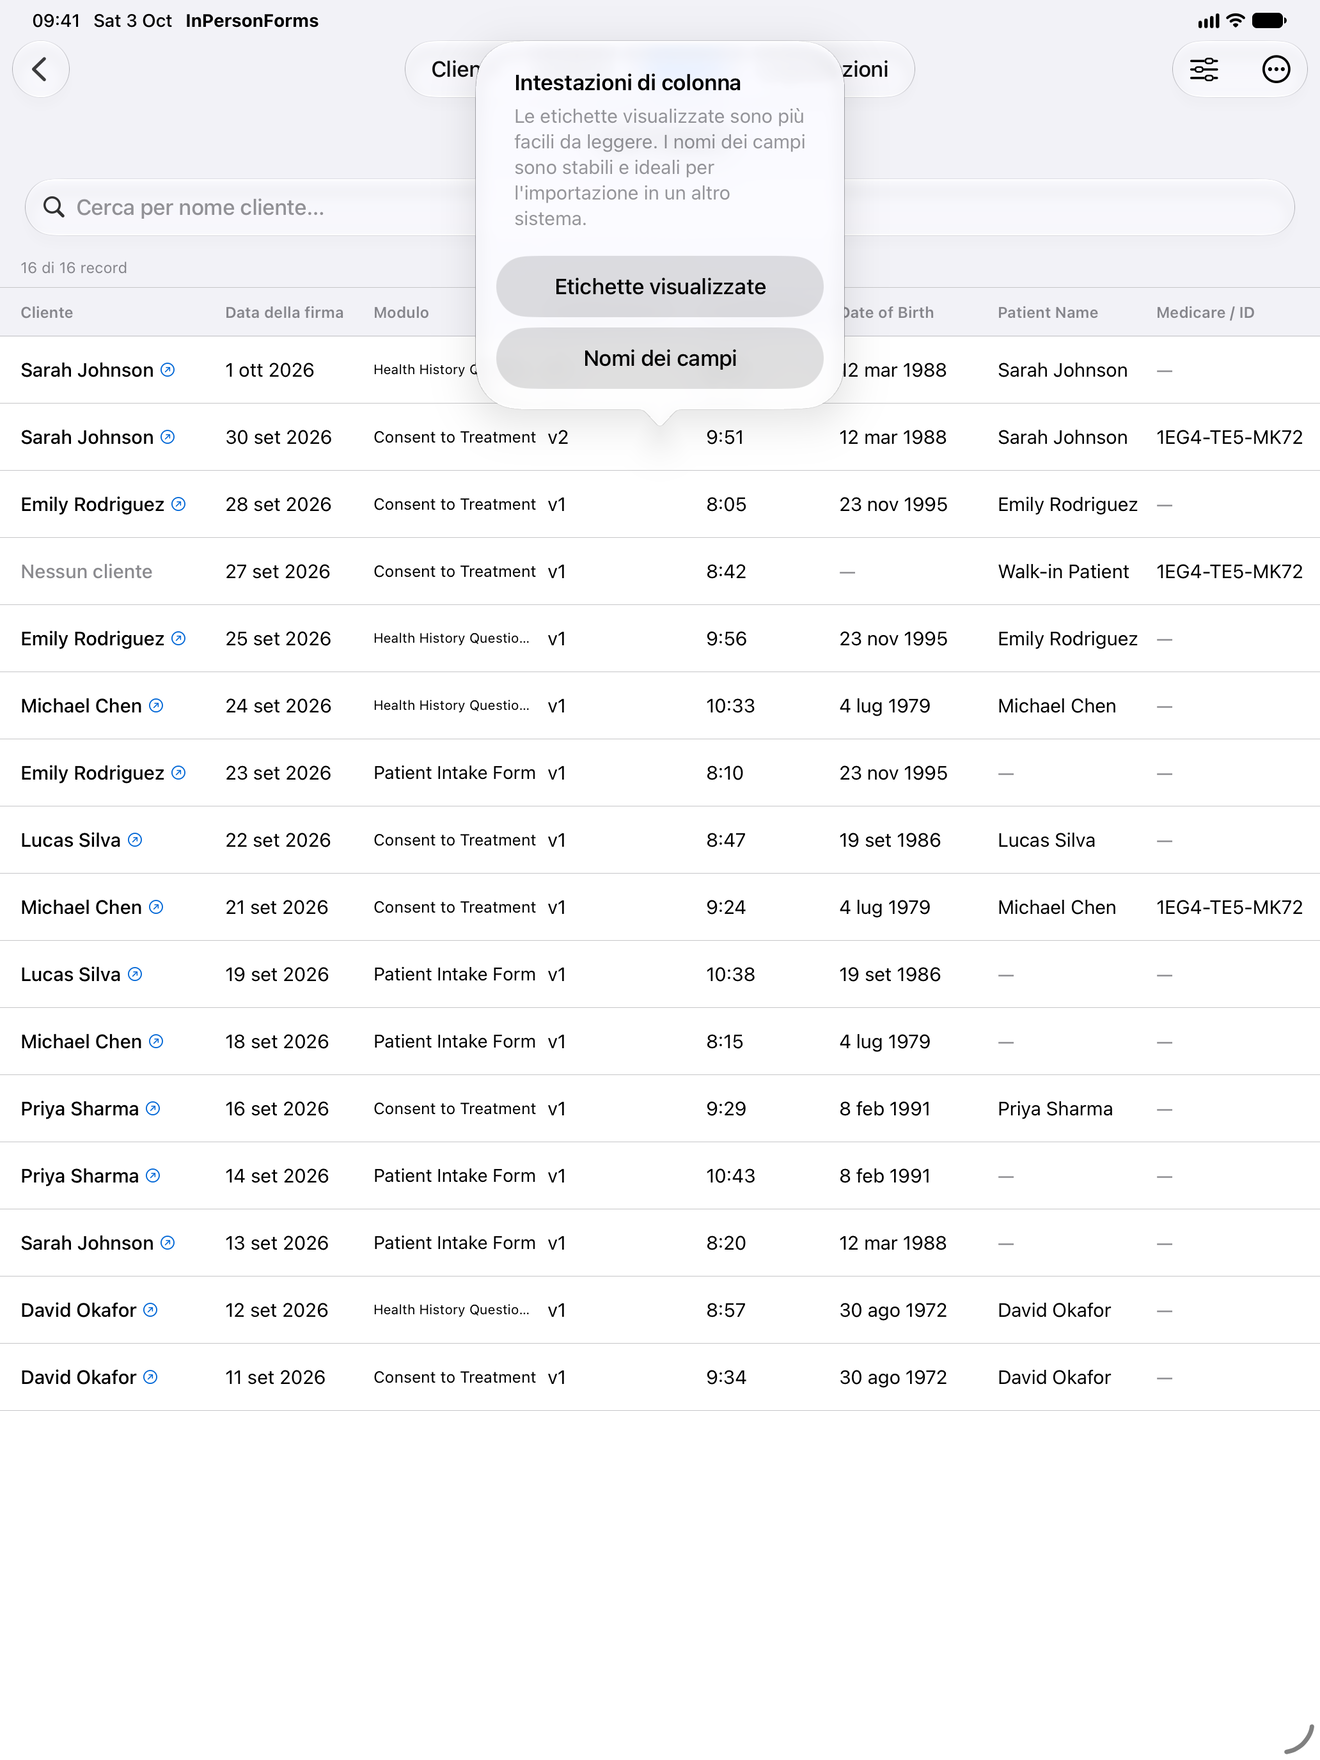The height and width of the screenshot is (1760, 1320).
Task: Click the Cliente column header
Action: [x=47, y=313]
